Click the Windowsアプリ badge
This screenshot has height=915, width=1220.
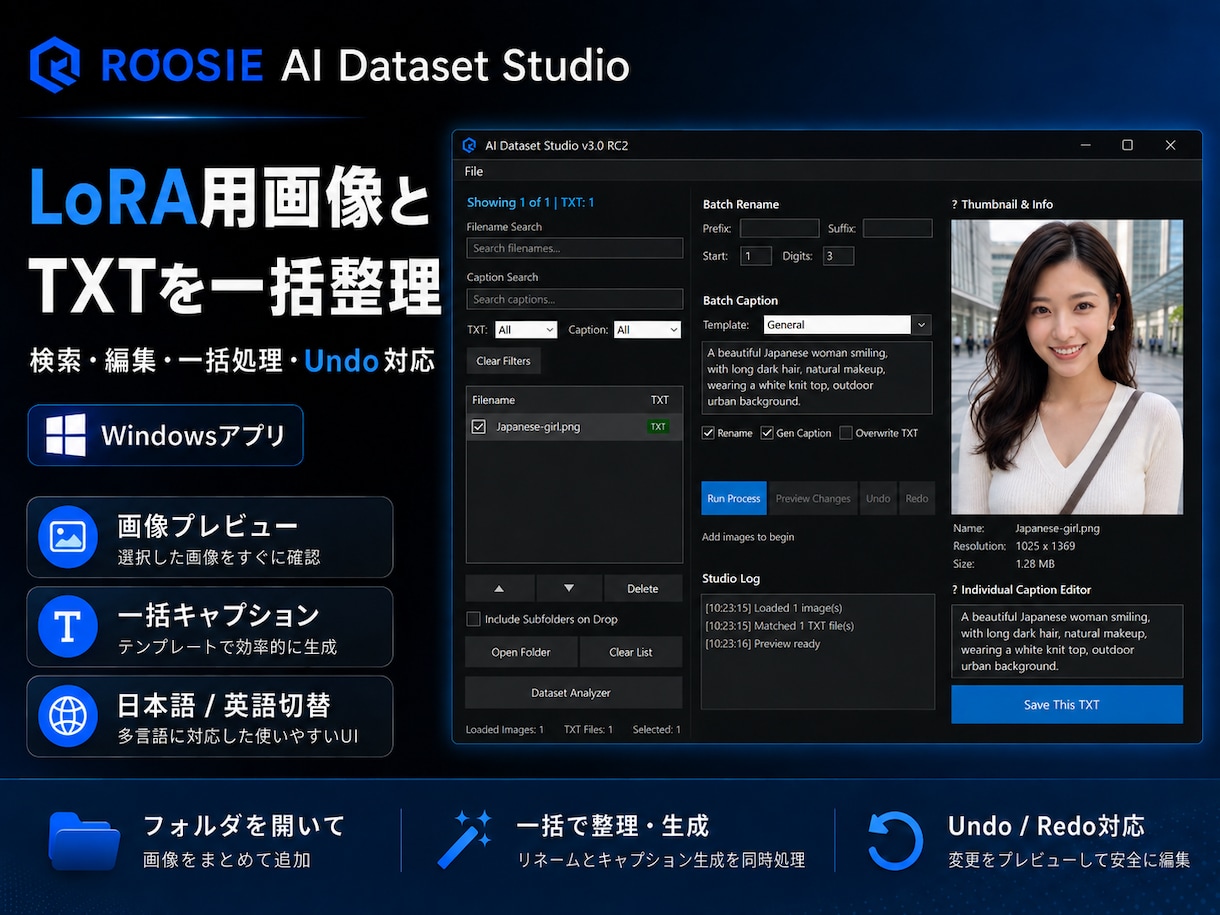coord(165,435)
